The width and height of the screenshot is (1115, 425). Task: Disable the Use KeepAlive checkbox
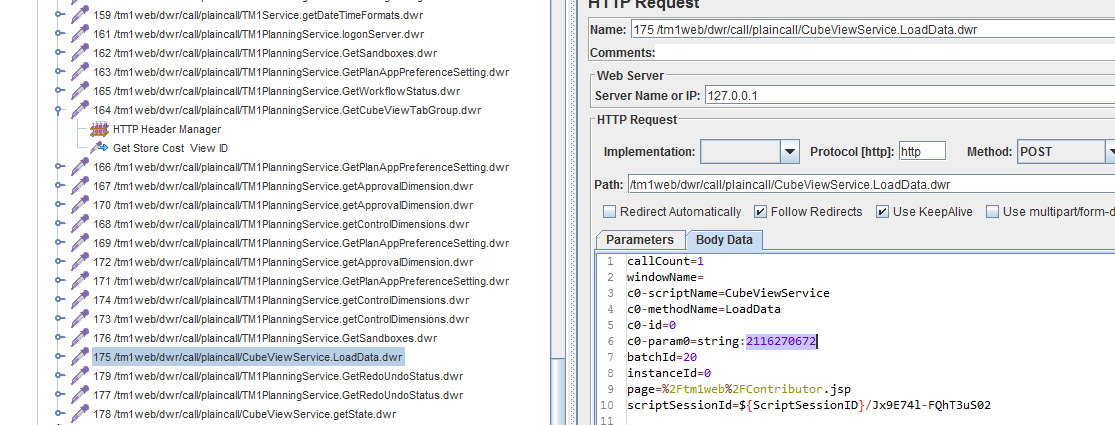[x=882, y=212]
